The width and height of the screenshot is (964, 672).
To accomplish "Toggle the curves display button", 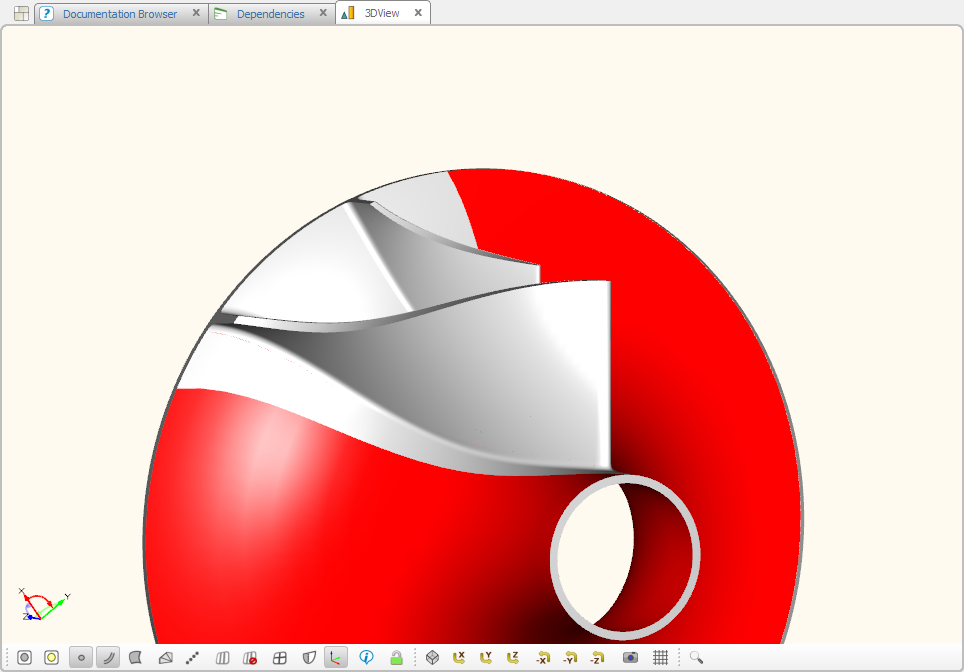I will (108, 657).
